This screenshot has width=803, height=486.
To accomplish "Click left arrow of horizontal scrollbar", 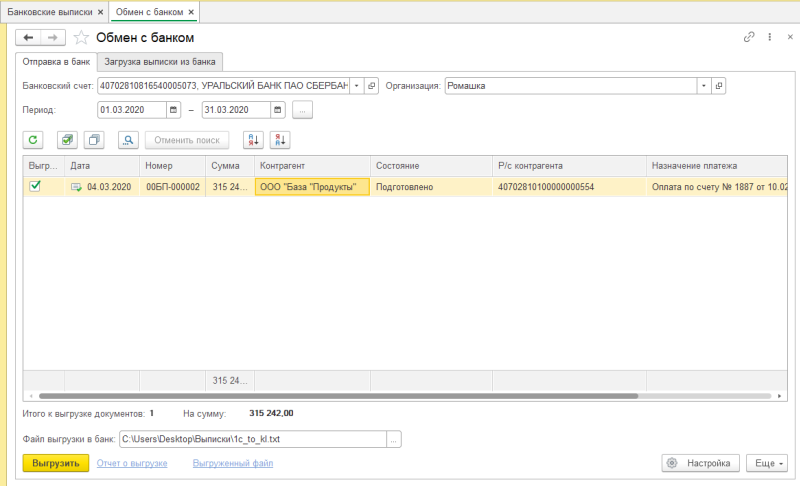I will pyautogui.click(x=31, y=396).
